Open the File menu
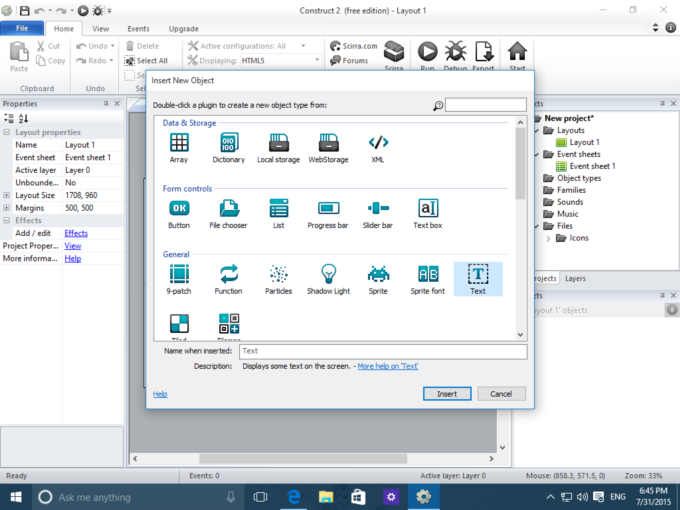This screenshot has width=680, height=510. [x=22, y=28]
